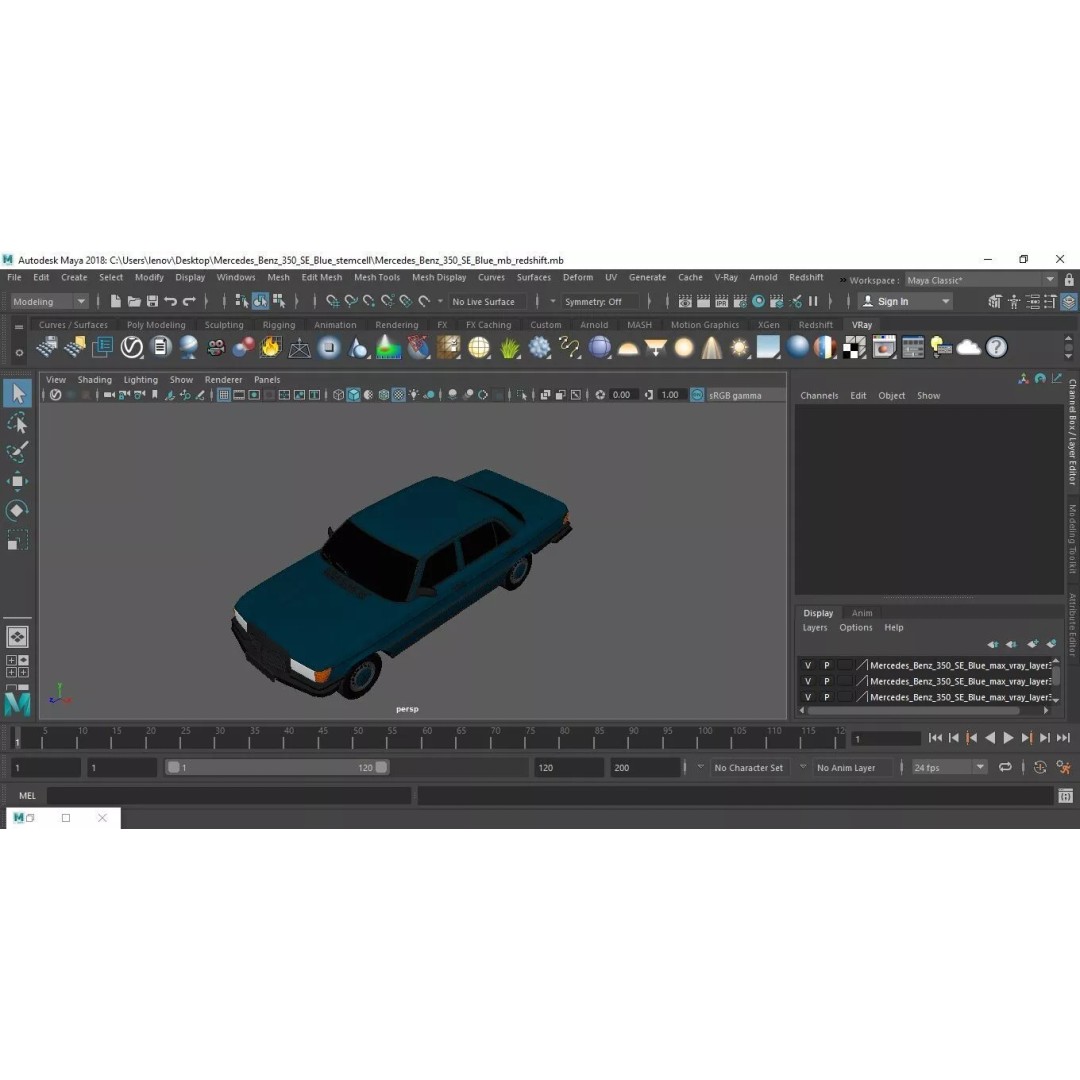The image size is (1080, 1080).
Task: Click the character running auto key icon
Action: click(1063, 767)
